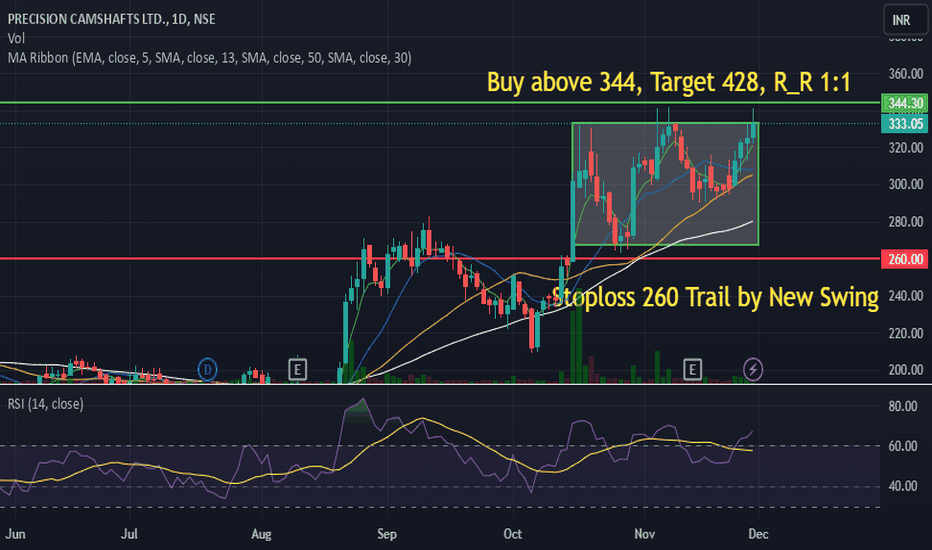The image size is (932, 550).
Task: Select the 'Buy above 344' text annotation
Action: pyautogui.click(x=669, y=82)
